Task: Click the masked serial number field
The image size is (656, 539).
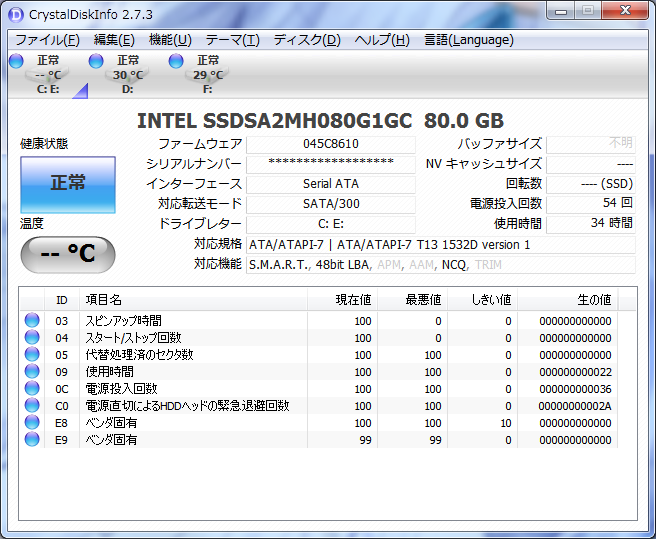Action: 331,164
